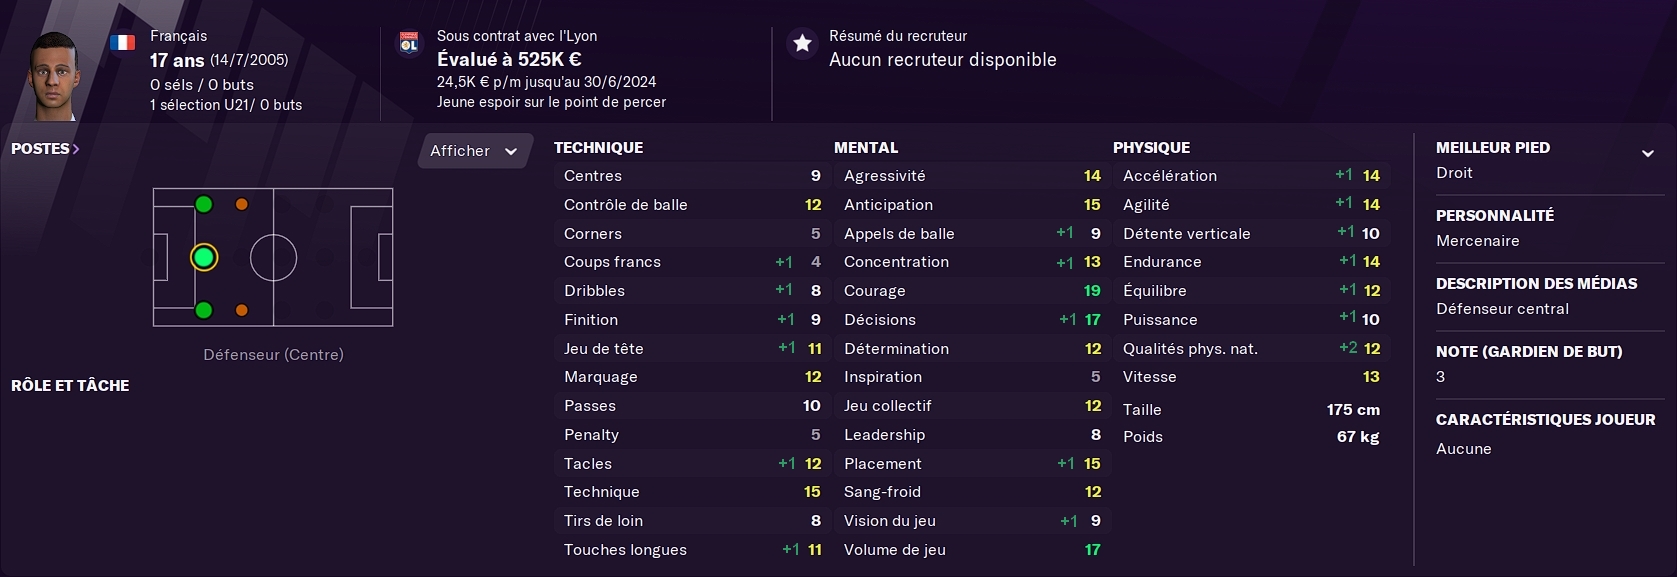The height and width of the screenshot is (577, 1677).
Task: Click the Technique attribute row
Action: point(692,492)
